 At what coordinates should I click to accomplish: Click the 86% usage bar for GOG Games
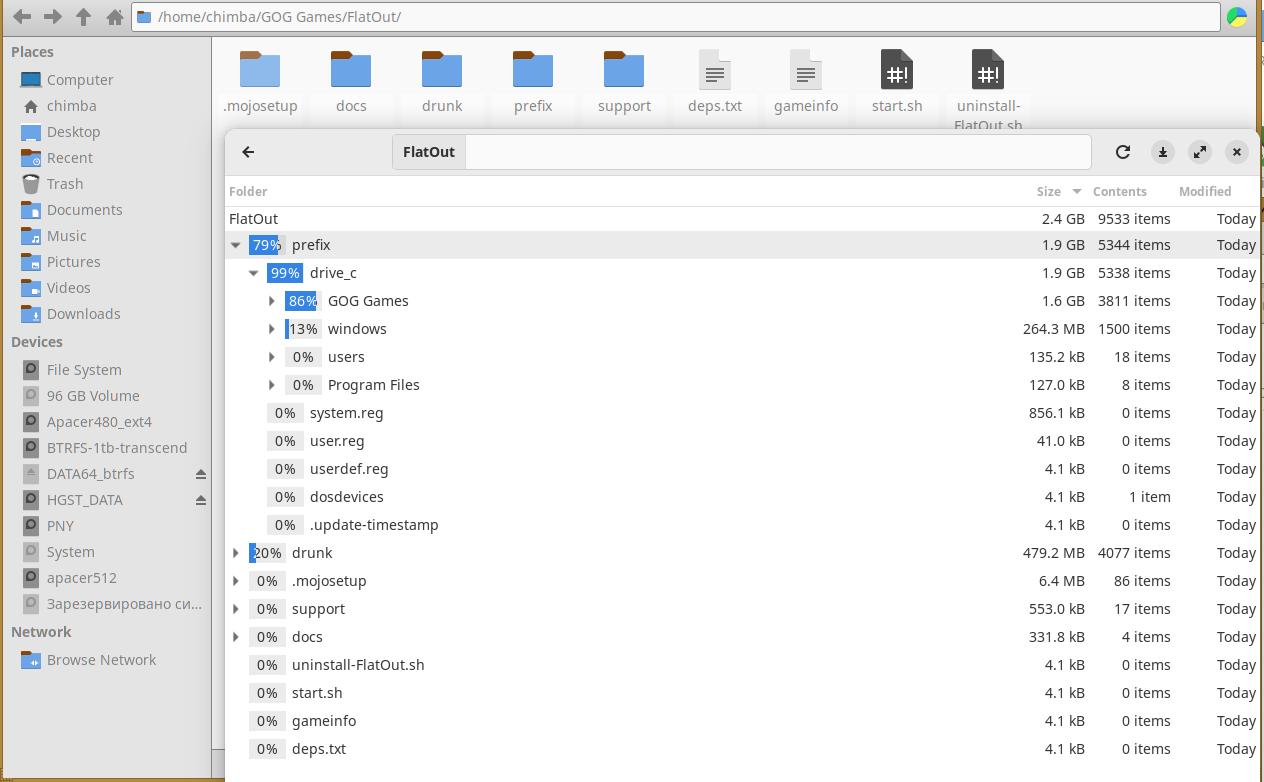pyautogui.click(x=302, y=301)
